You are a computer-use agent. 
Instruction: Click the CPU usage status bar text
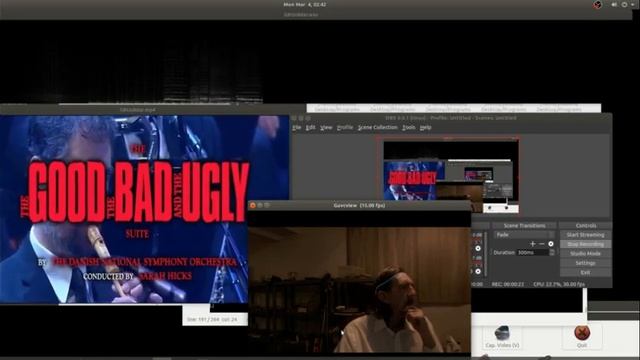559,284
